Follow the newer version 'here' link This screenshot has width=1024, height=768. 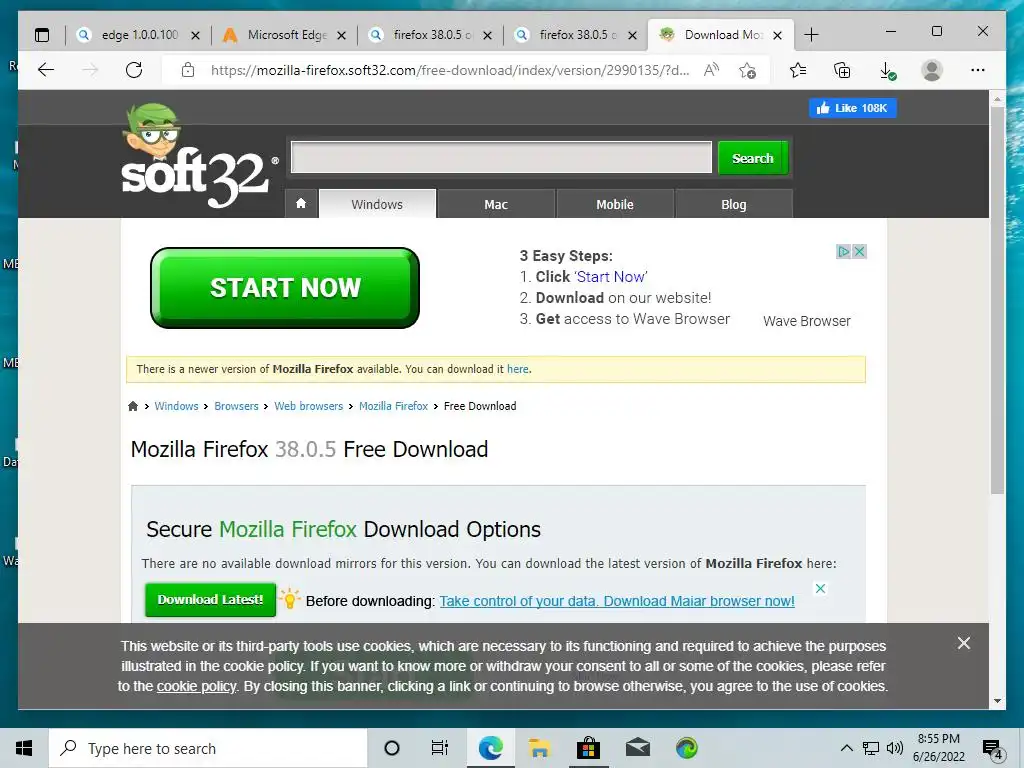(x=518, y=369)
